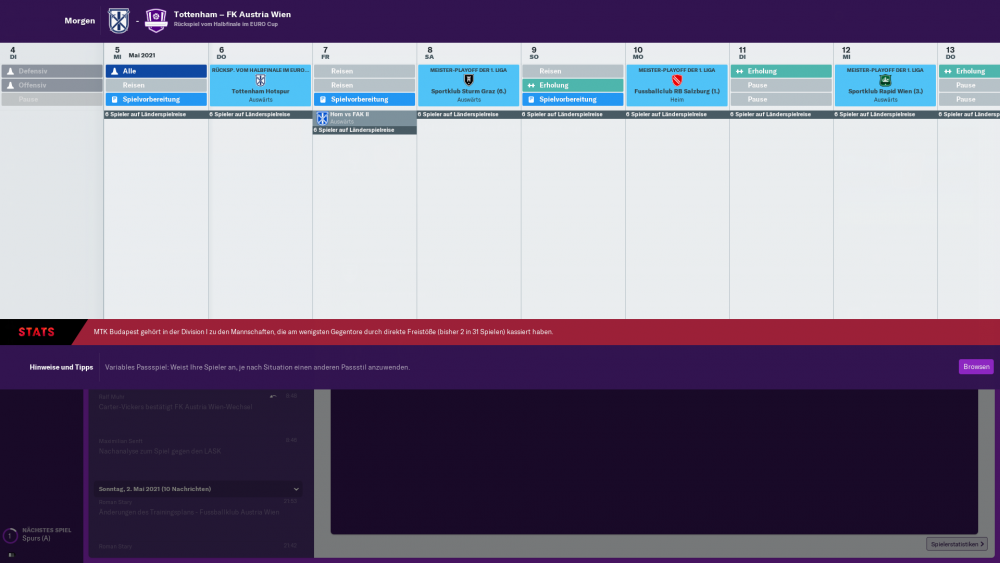Image resolution: width=1000 pixels, height=563 pixels.
Task: Click 'Morgen' label in the top bar
Action: point(80,20)
